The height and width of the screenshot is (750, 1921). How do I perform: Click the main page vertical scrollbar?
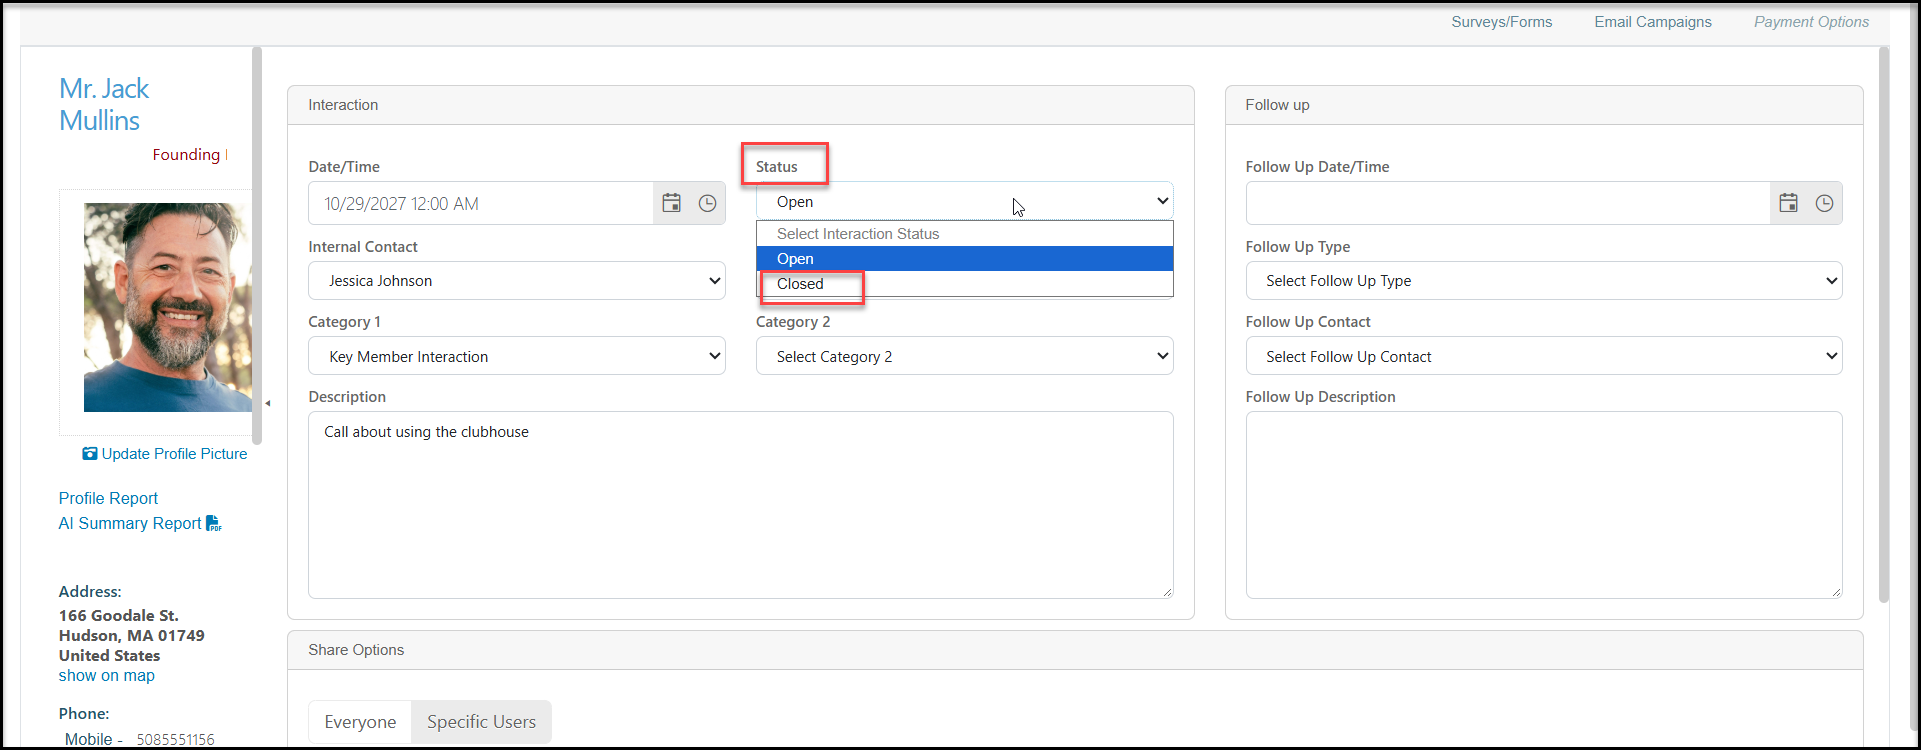point(1884,325)
